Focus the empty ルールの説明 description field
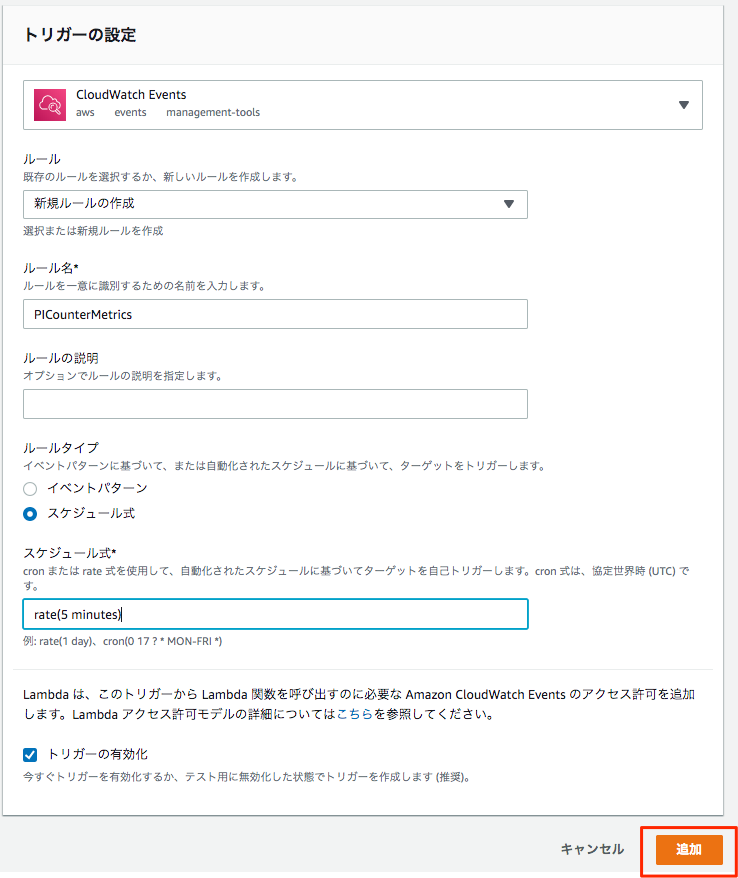 [275, 404]
